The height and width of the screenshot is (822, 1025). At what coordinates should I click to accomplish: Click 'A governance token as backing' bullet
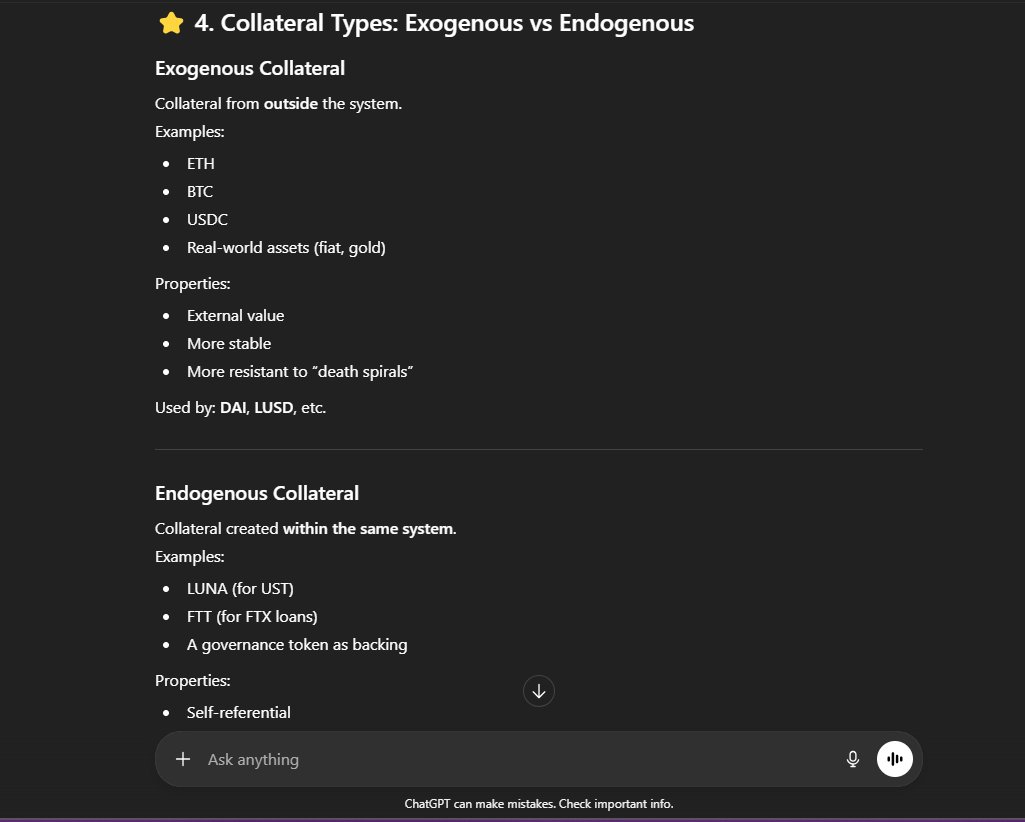click(297, 645)
